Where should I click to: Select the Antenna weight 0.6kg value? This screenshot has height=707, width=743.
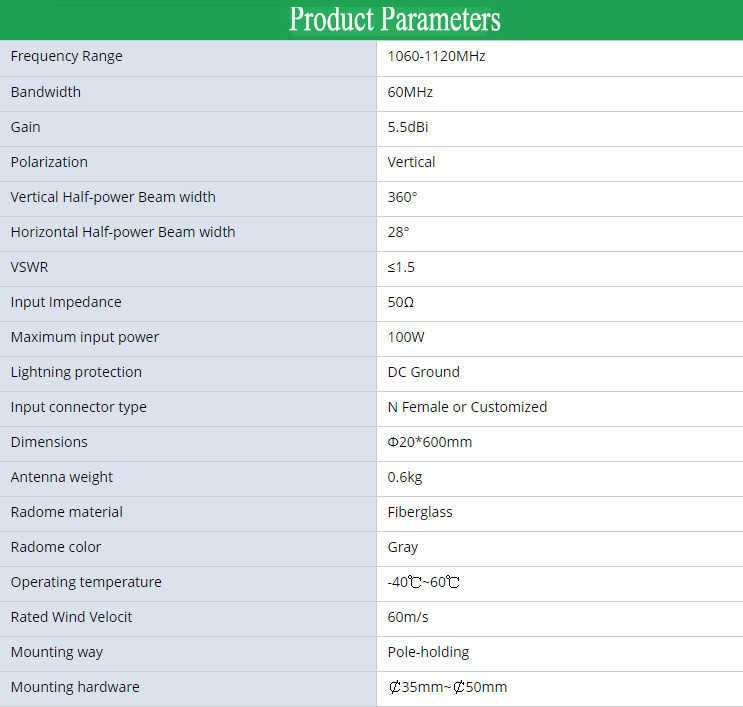point(404,477)
